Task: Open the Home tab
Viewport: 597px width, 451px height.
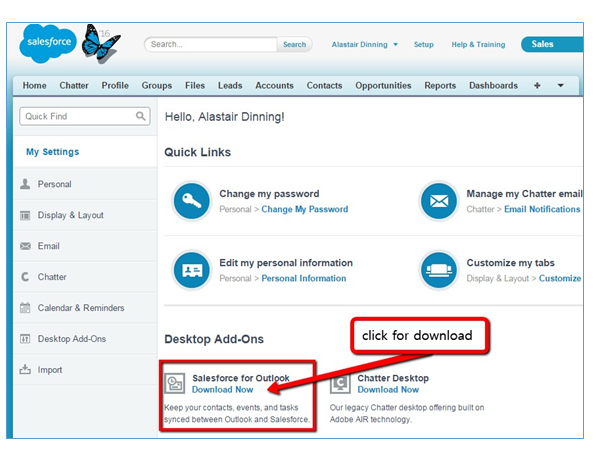Action: 34,86
